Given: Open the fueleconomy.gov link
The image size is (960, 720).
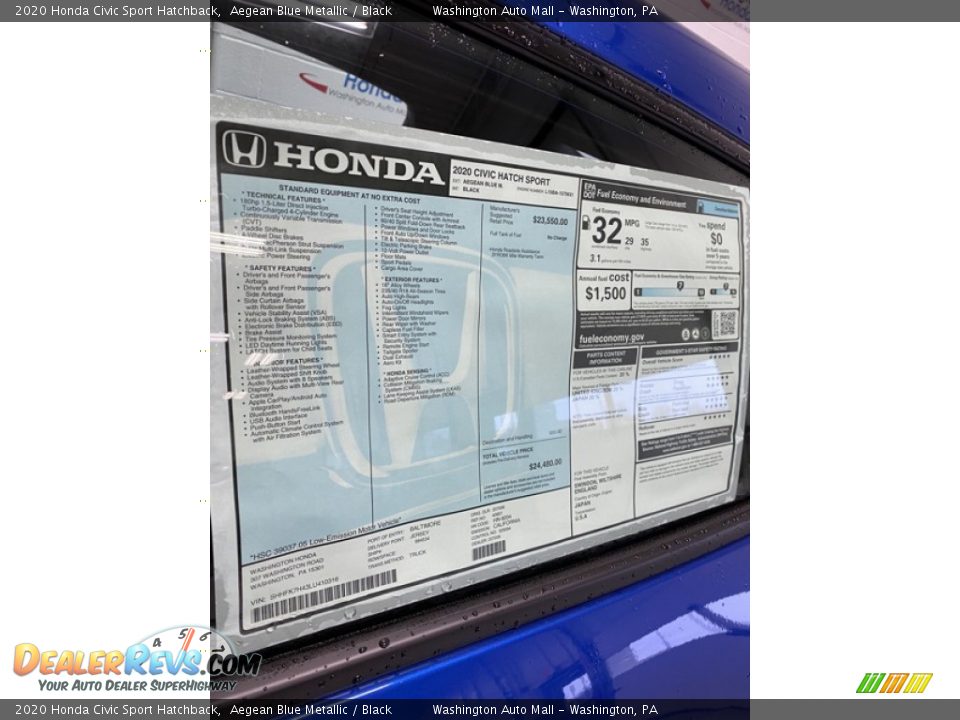Looking at the screenshot, I should (614, 338).
